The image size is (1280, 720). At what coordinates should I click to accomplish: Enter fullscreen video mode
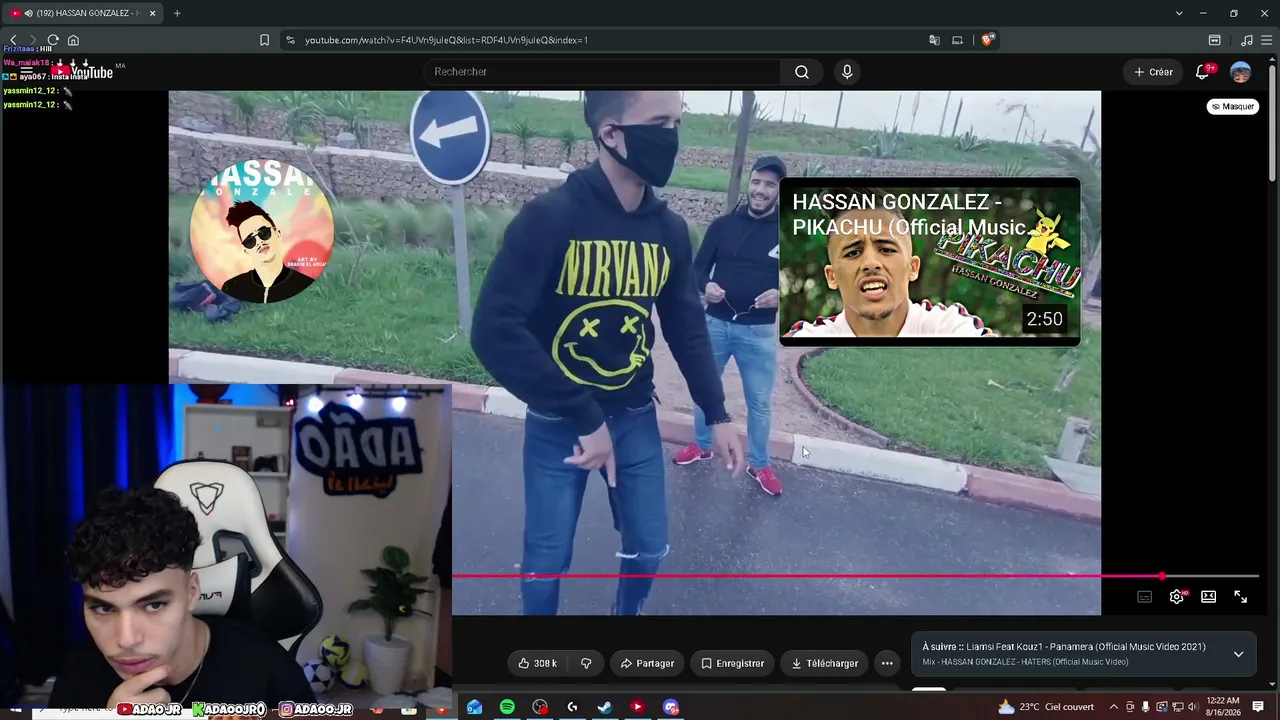point(1241,597)
